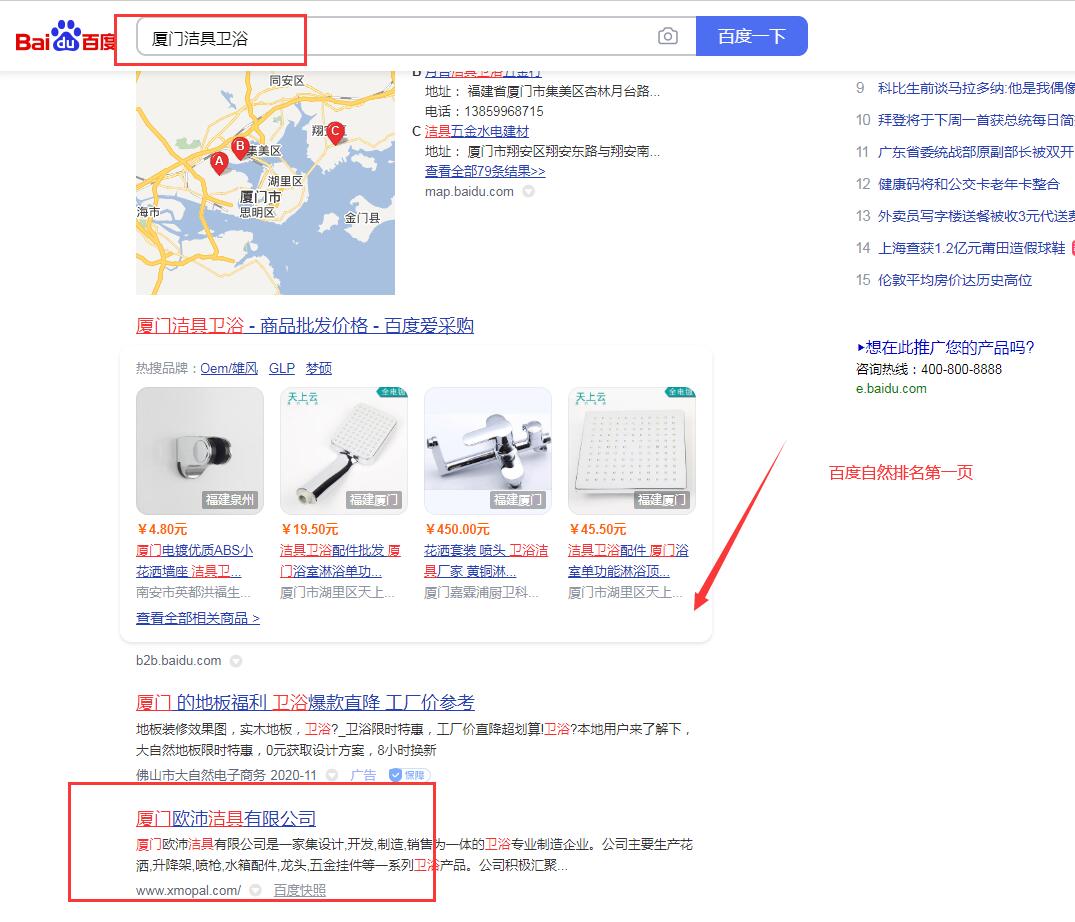Click 查看全部相关商品 link
This screenshot has width=1075, height=922.
click(198, 618)
